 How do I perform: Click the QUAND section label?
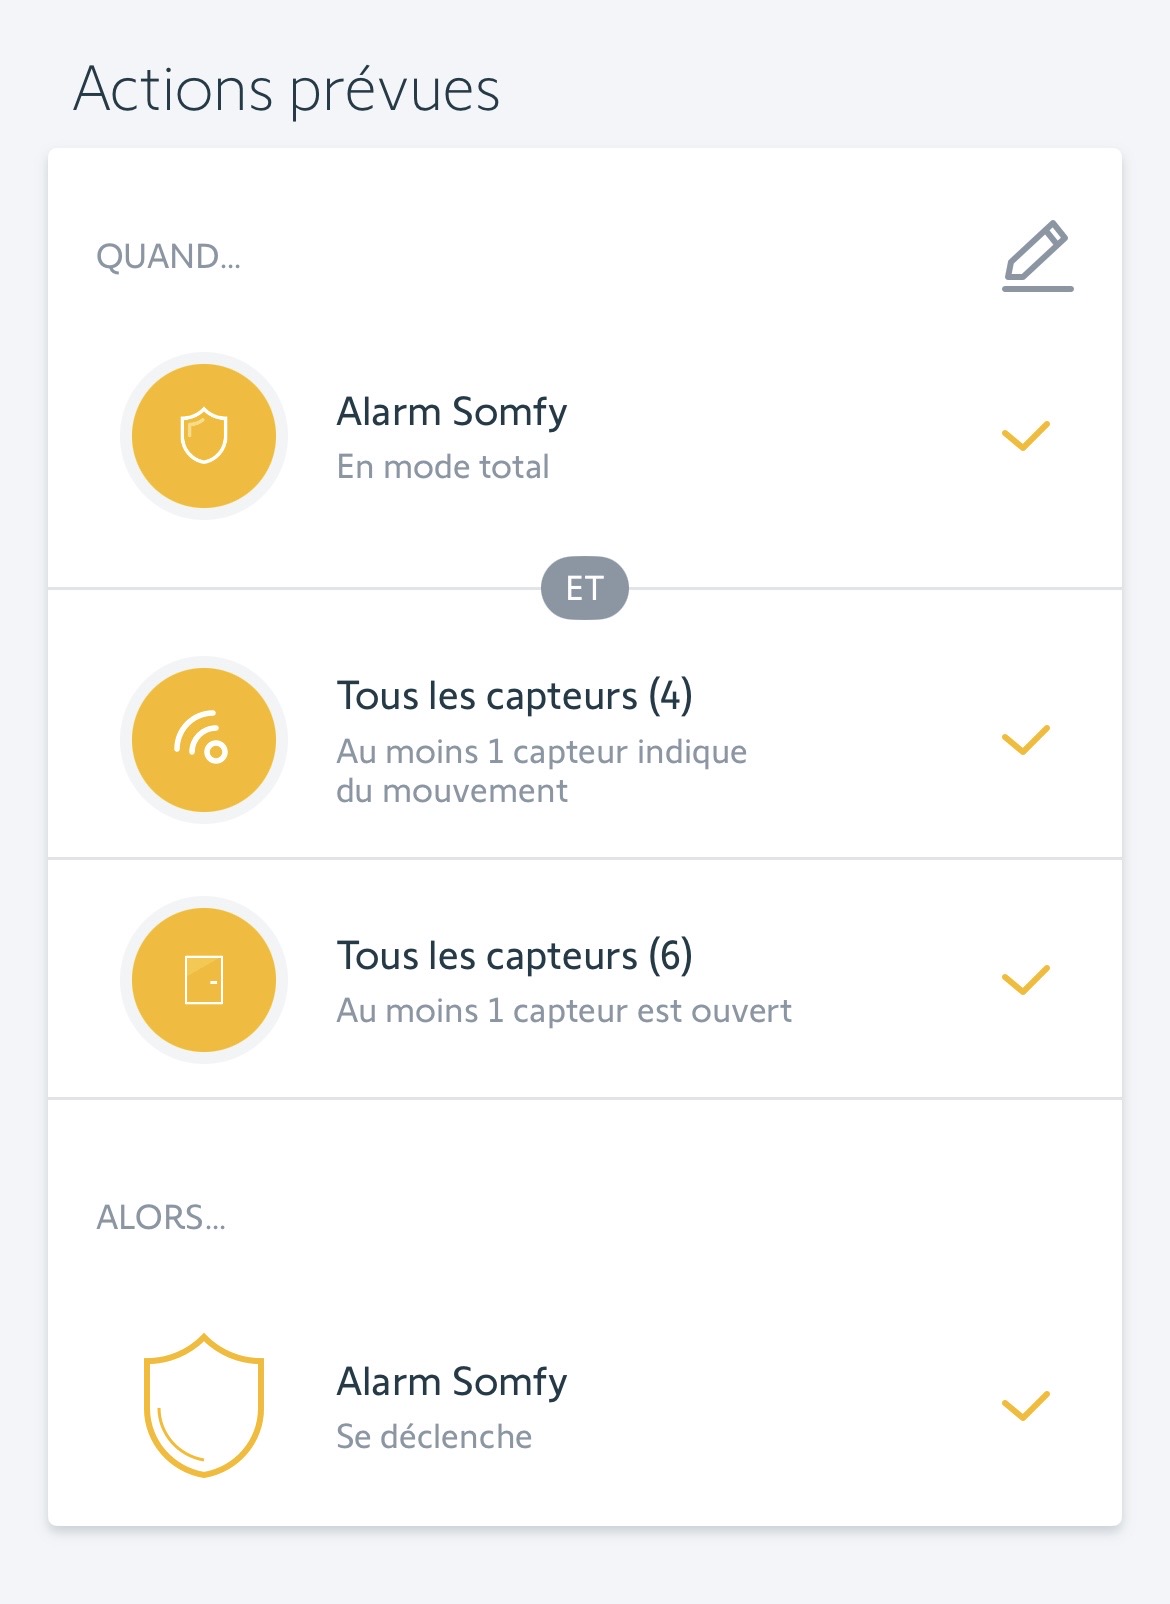(x=168, y=257)
